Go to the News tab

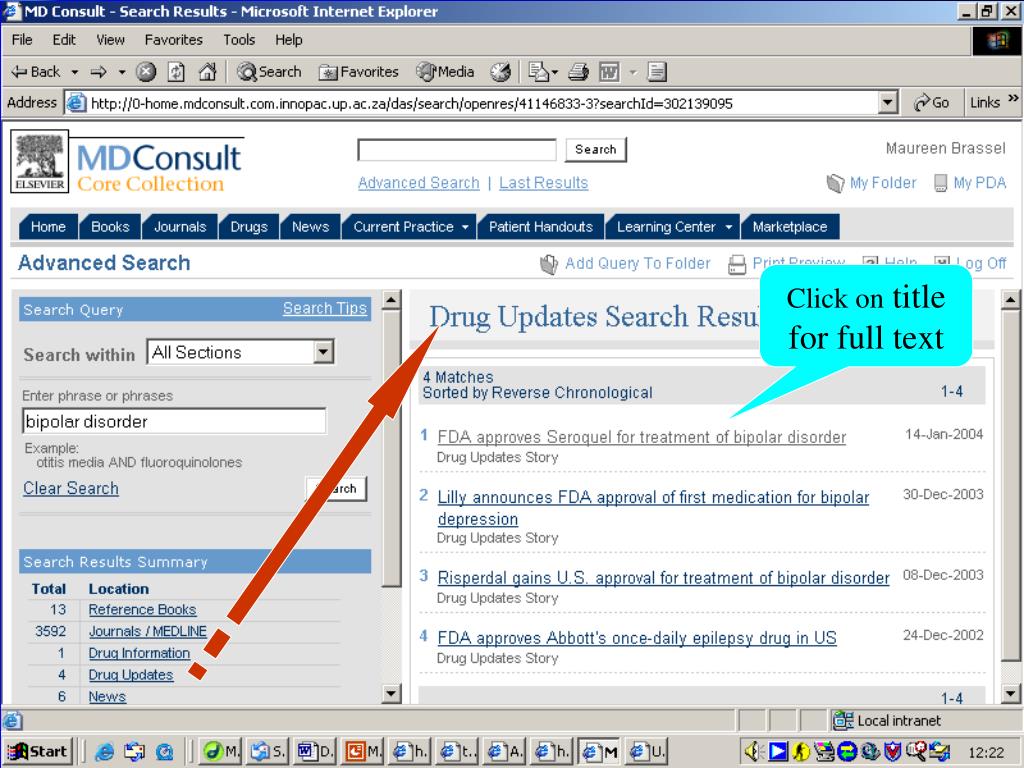[310, 227]
